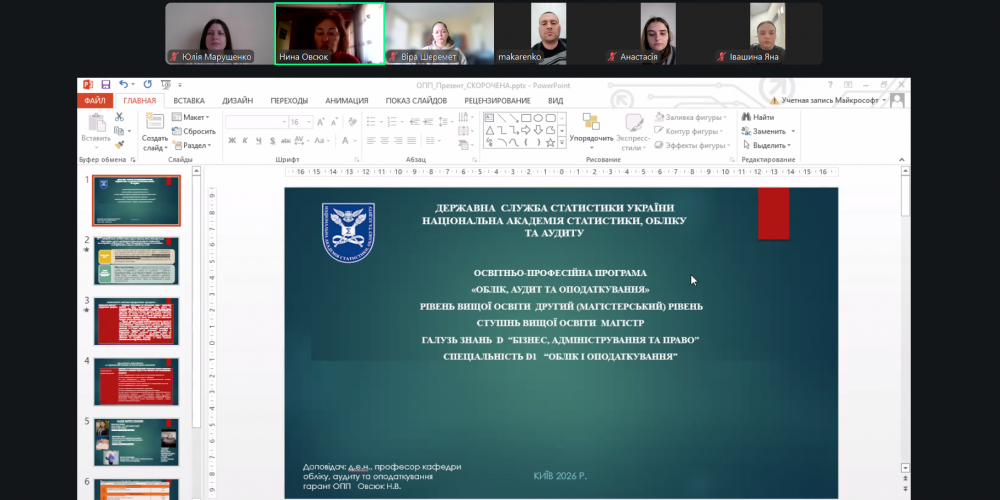Image resolution: width=1000 pixels, height=500 pixels.
Task: Open PowerPoint Help question mark
Action: 830,84
